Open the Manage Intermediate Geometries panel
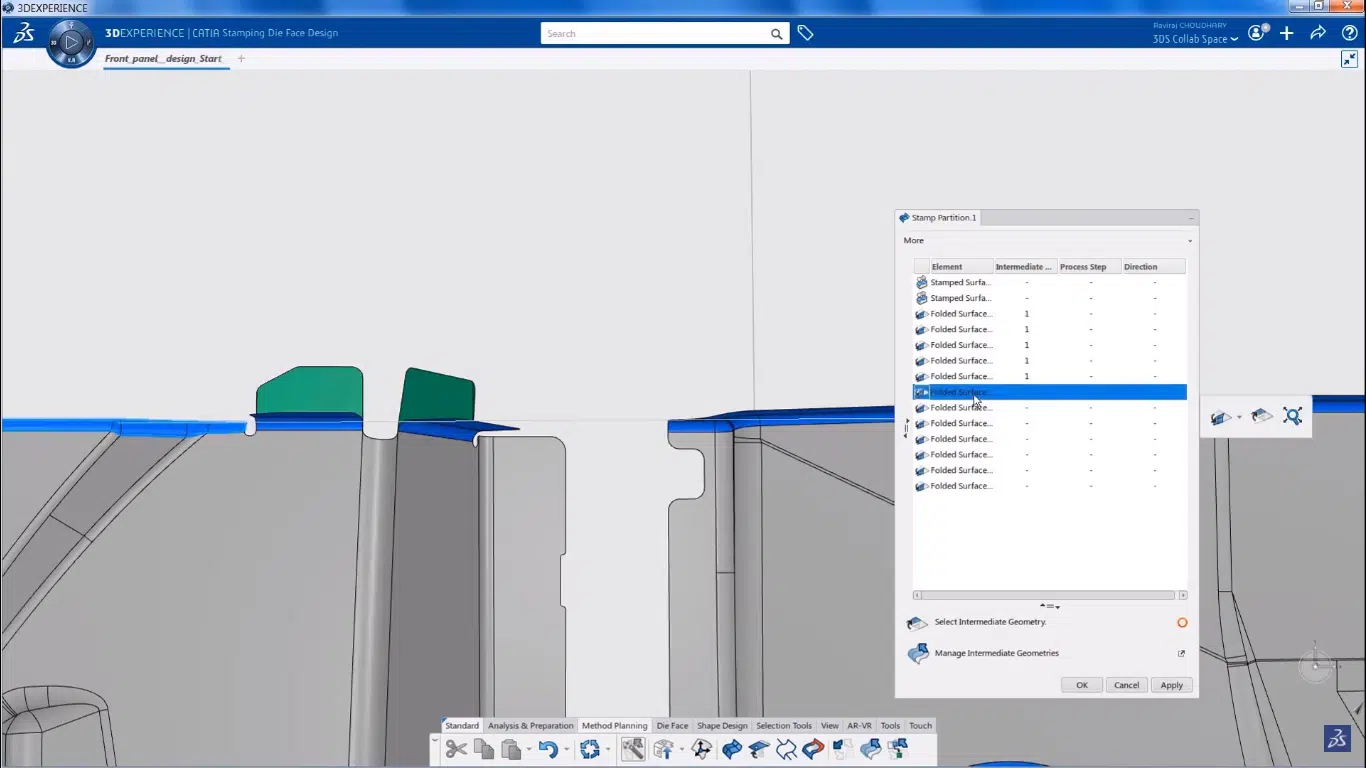The width and height of the screenshot is (1366, 768). [x=996, y=653]
